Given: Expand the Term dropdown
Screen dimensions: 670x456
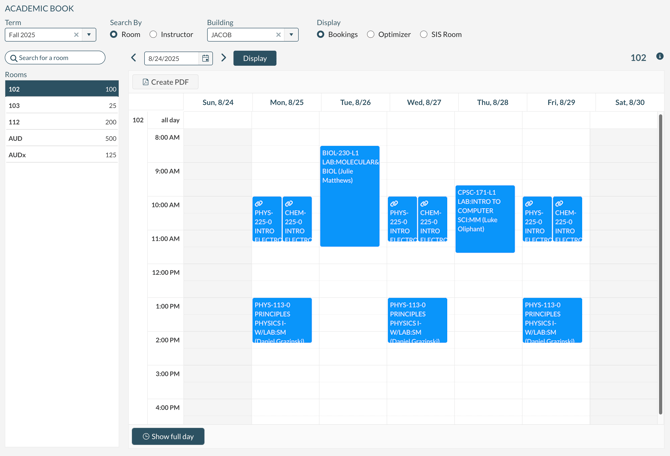Looking at the screenshot, I should [x=89, y=35].
